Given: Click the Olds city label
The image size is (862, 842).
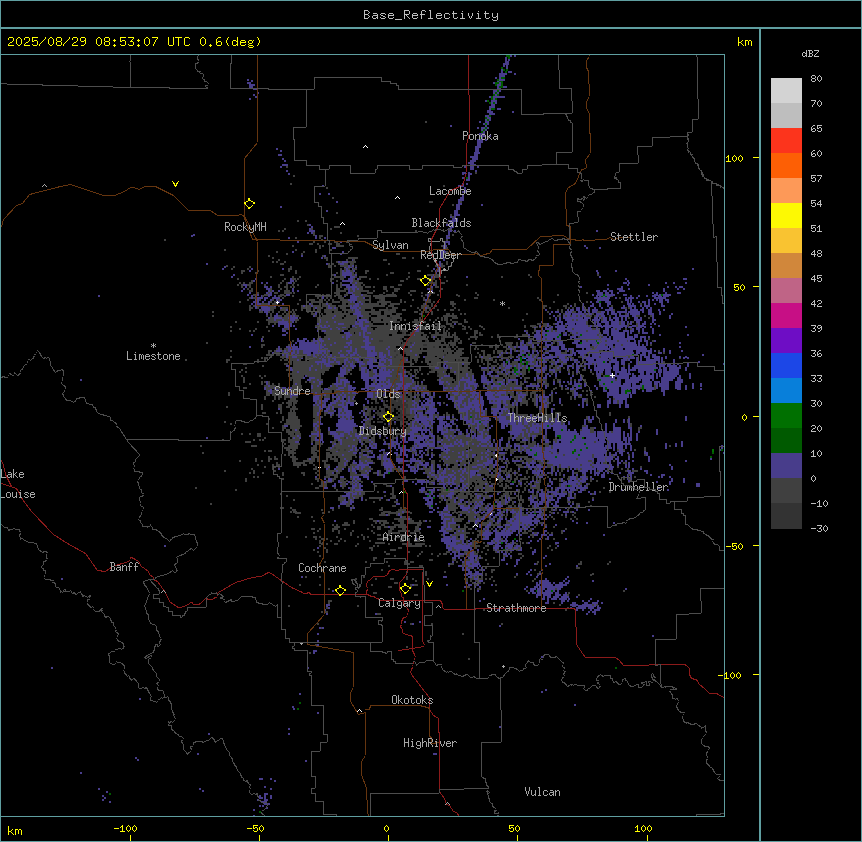Looking at the screenshot, I should point(388,394).
